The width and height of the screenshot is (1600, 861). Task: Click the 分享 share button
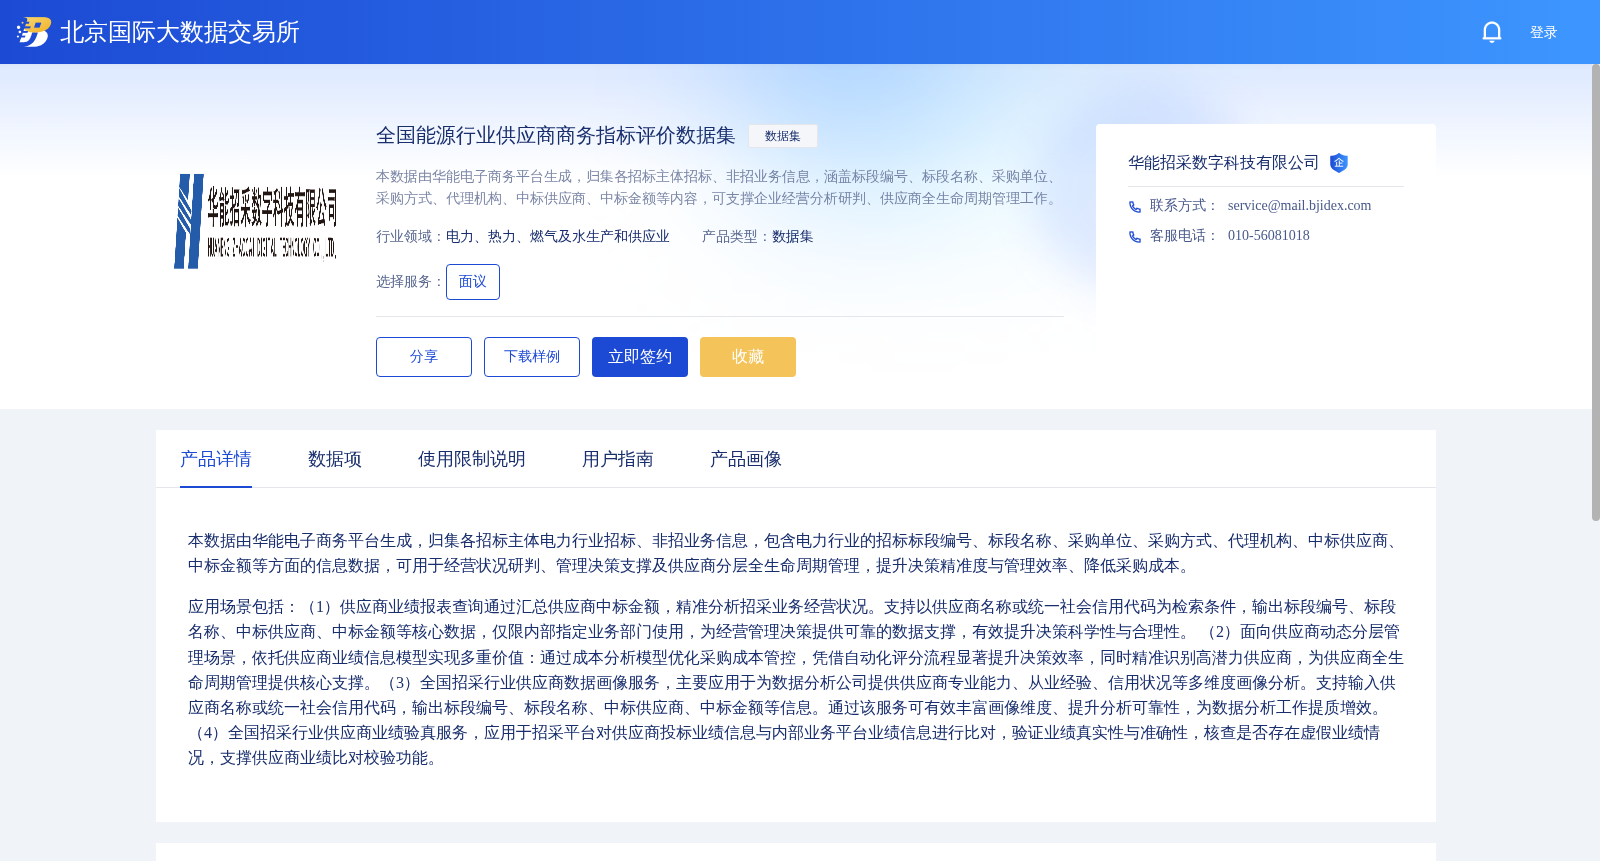424,357
